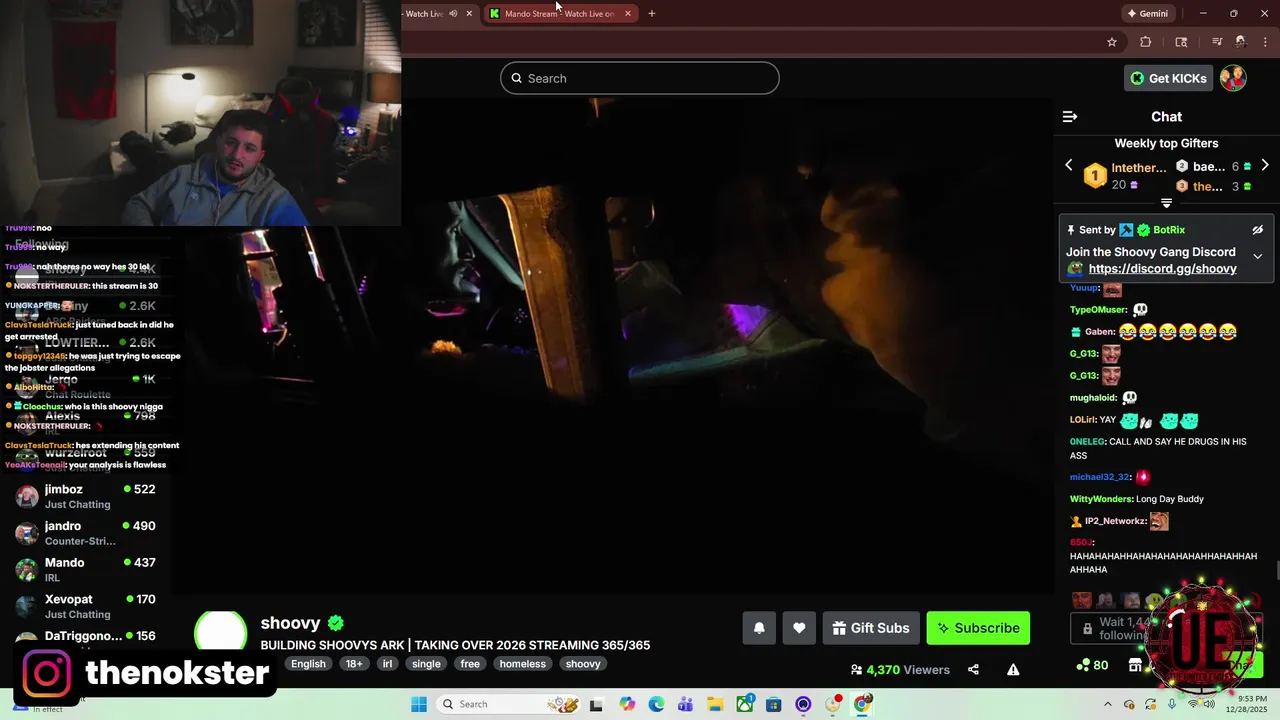The height and width of the screenshot is (720, 1280).
Task: Open the Google Lens search icon in the toolbar
Action: (x=1181, y=42)
